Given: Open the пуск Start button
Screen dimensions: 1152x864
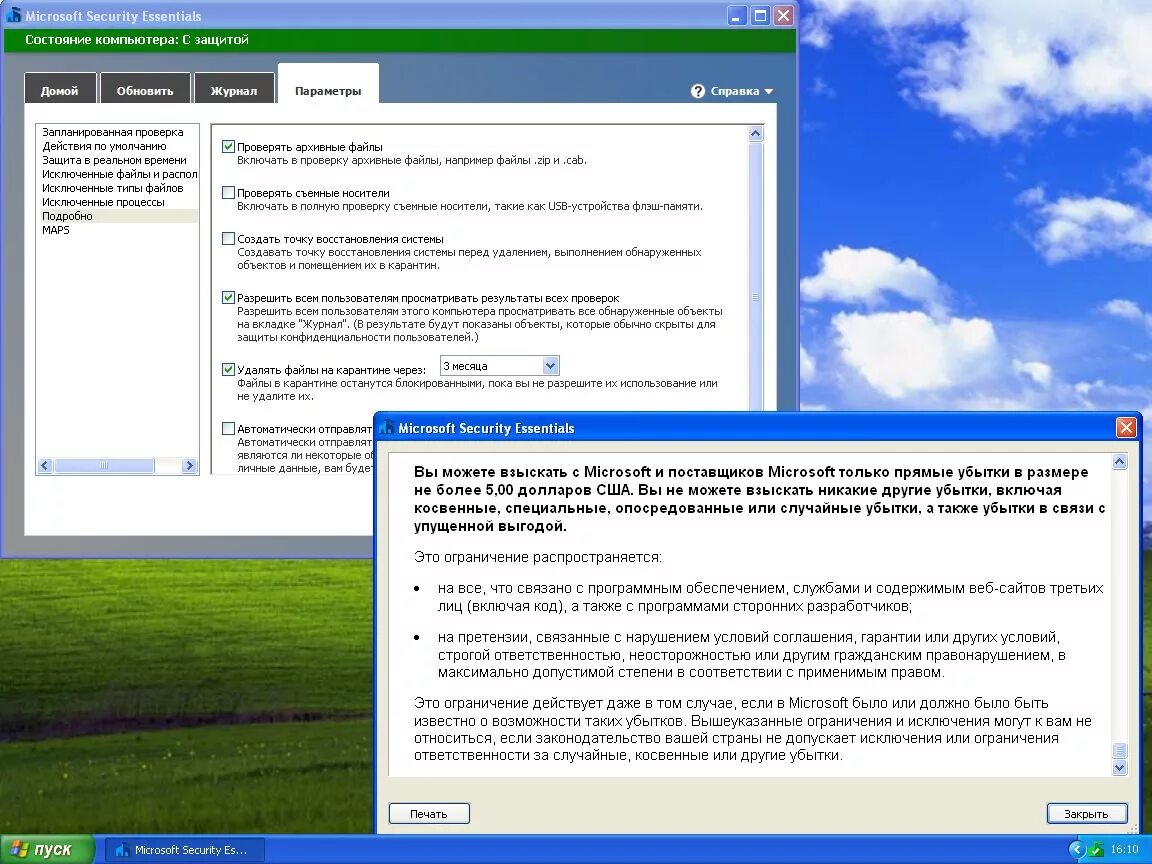Looking at the screenshot, I should point(48,849).
